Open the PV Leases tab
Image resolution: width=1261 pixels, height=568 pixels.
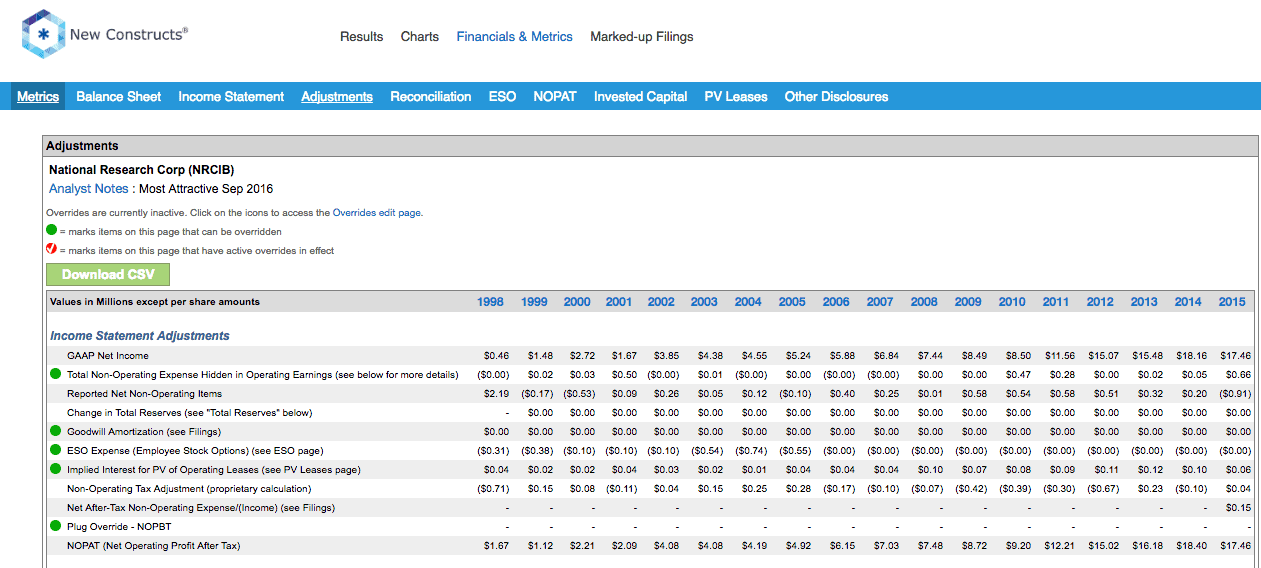click(x=736, y=97)
